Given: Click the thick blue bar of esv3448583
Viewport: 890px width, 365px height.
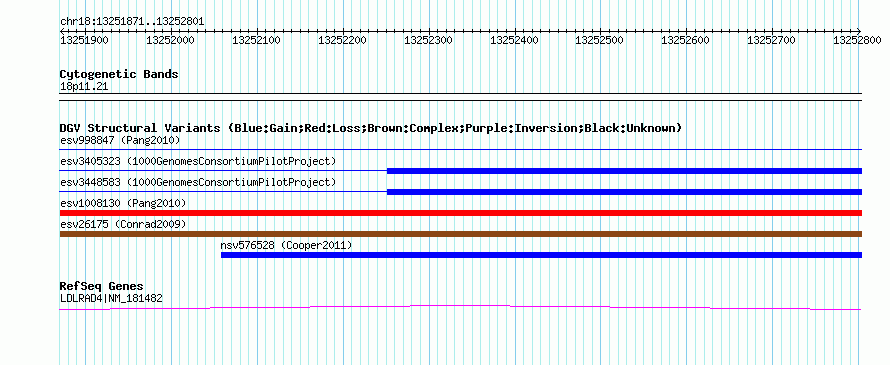Looking at the screenshot, I should click(624, 192).
